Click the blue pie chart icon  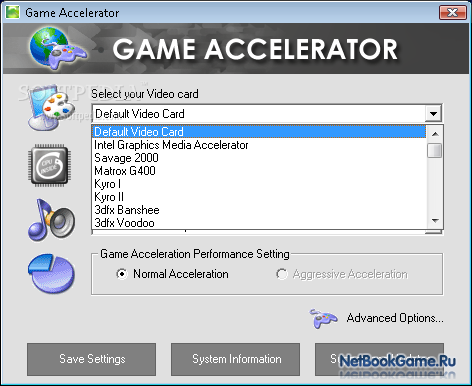click(x=51, y=274)
